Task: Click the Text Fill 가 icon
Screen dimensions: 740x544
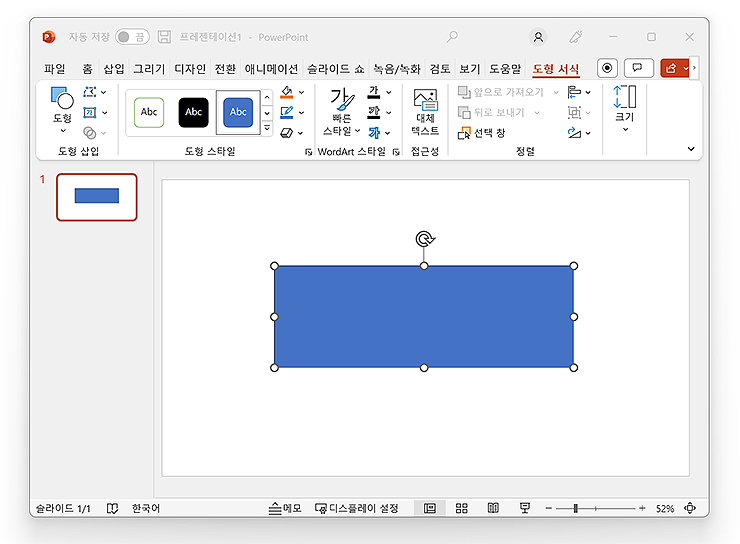Action: click(x=374, y=92)
